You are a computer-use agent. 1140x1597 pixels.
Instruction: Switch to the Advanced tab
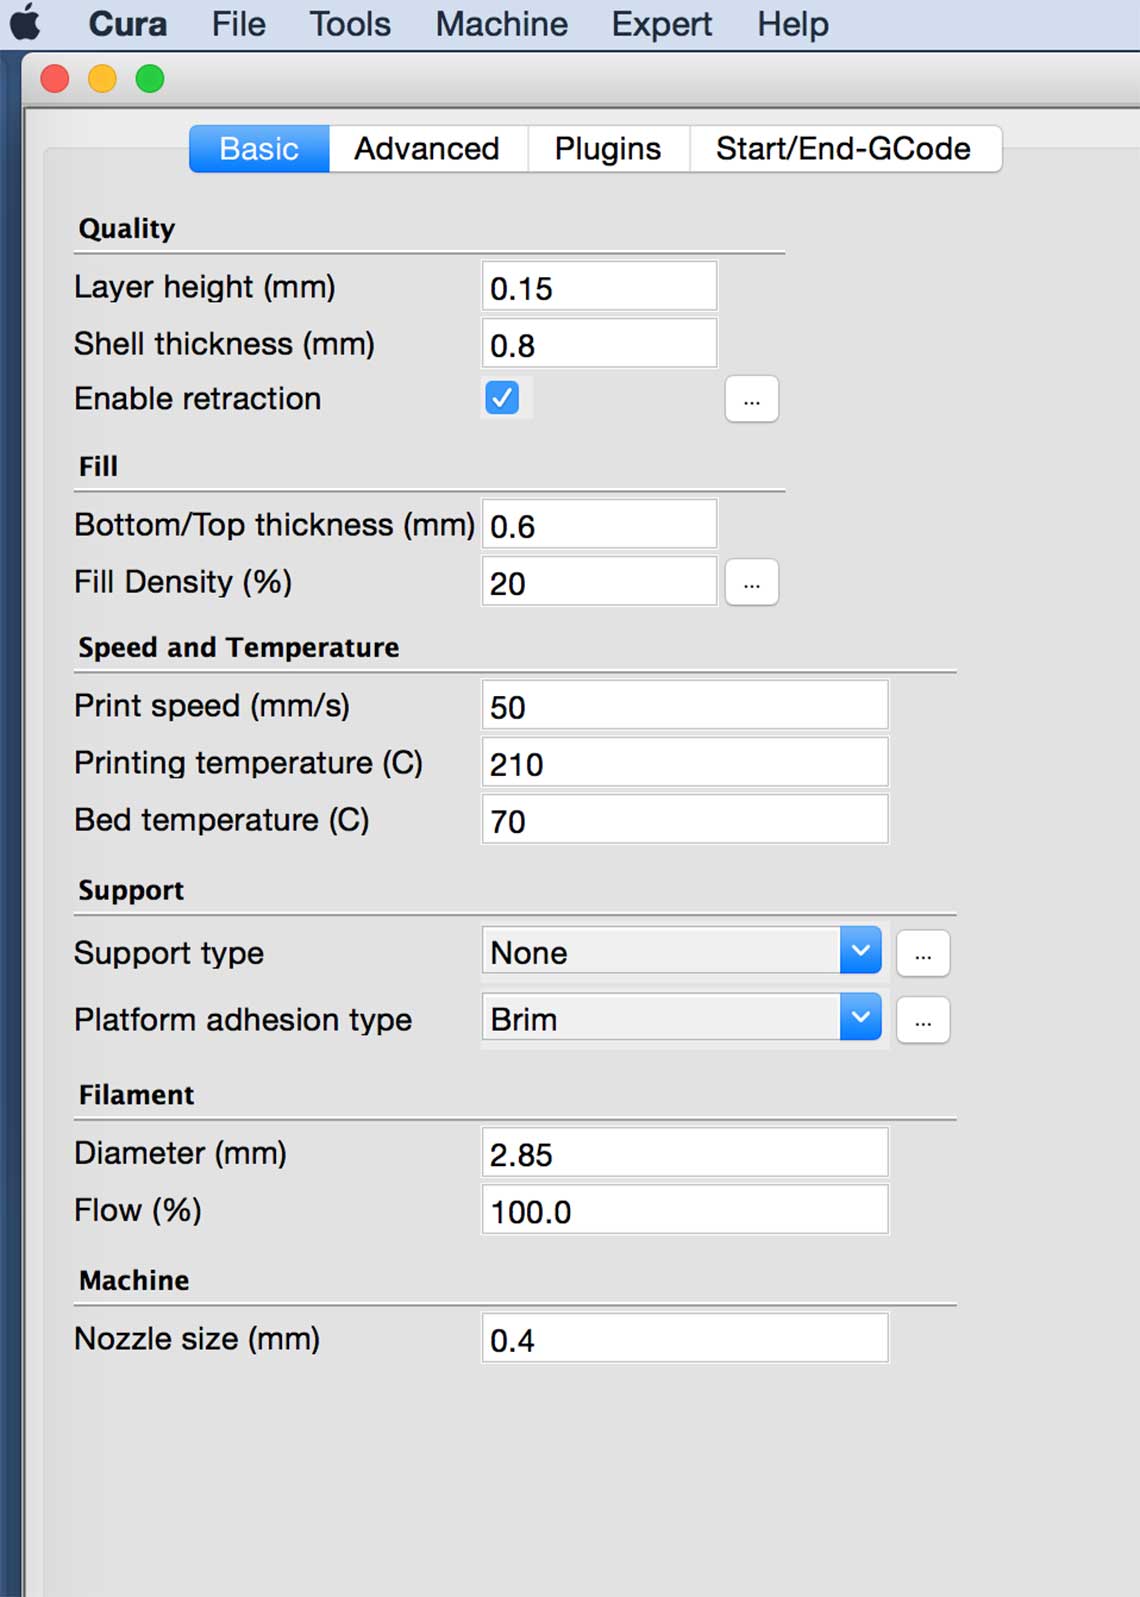click(x=428, y=149)
